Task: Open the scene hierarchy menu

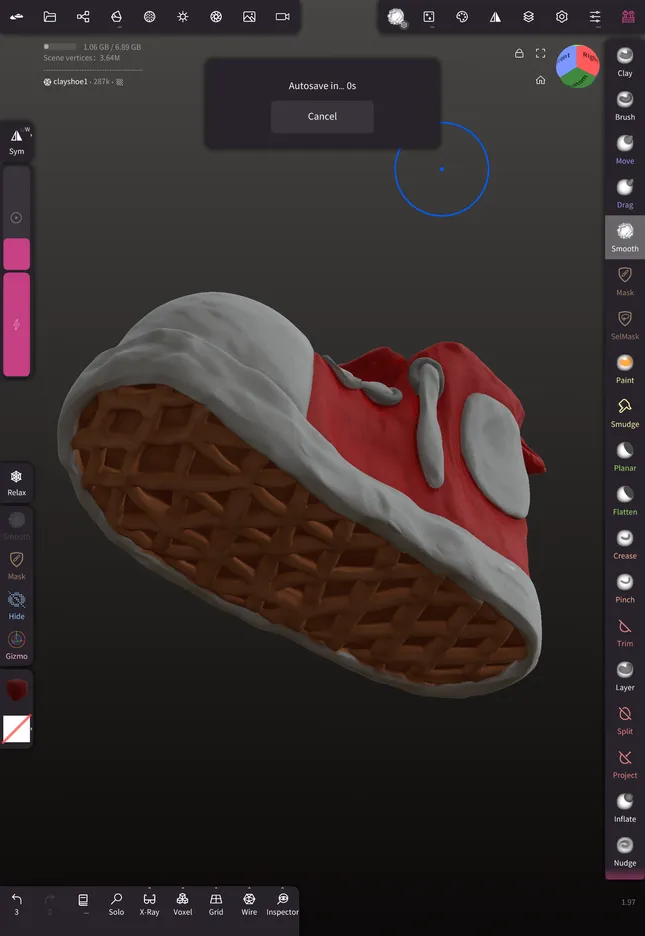Action: click(x=83, y=17)
